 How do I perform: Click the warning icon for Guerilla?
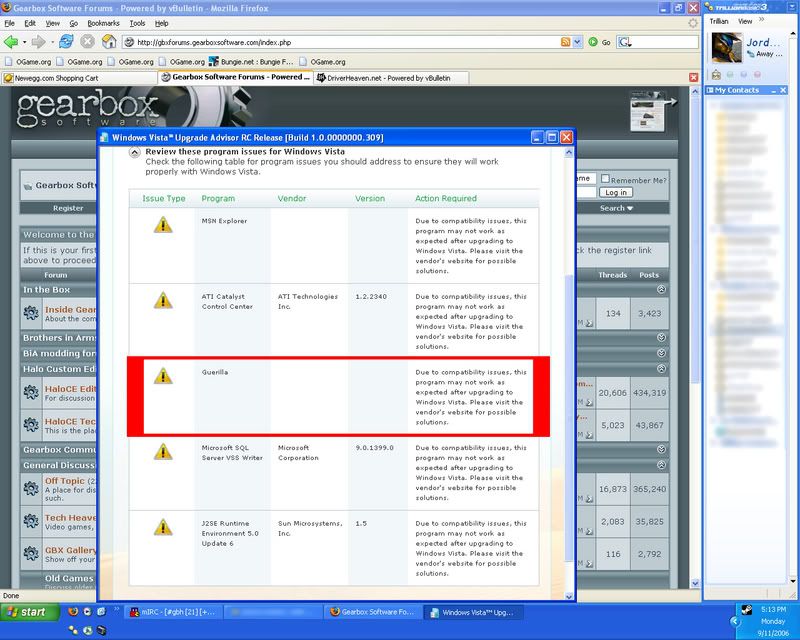tap(163, 376)
